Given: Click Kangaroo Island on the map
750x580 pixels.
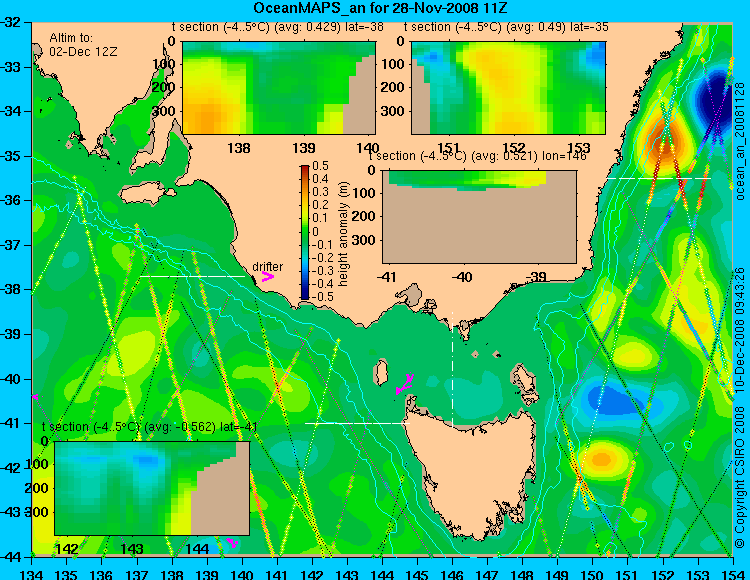Looking at the screenshot, I should point(145,194).
